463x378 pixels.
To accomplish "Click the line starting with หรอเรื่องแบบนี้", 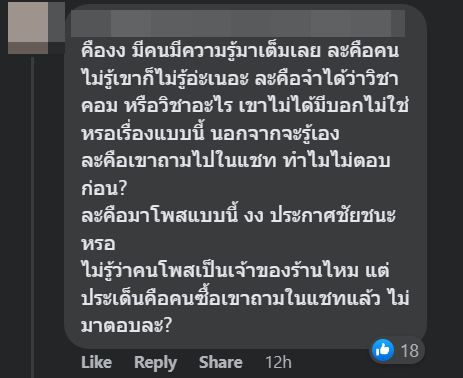I will click(210, 134).
